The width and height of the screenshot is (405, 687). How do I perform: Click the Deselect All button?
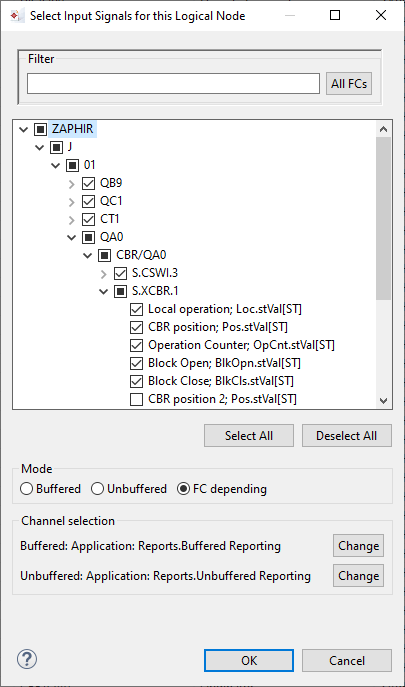pos(346,436)
